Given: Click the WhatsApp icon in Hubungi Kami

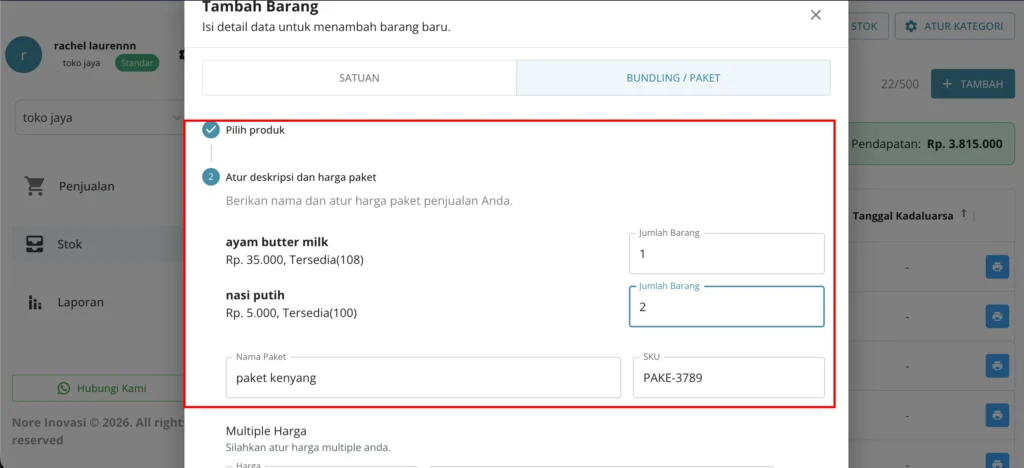Looking at the screenshot, I should (x=63, y=388).
